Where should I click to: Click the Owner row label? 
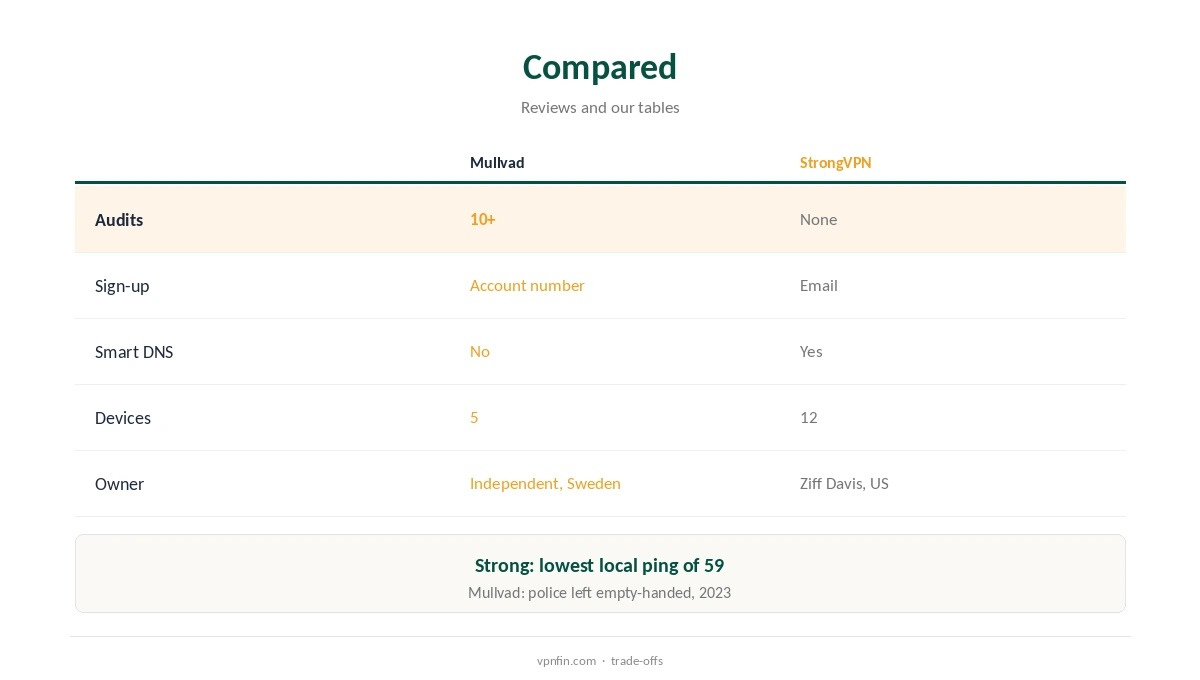[119, 484]
